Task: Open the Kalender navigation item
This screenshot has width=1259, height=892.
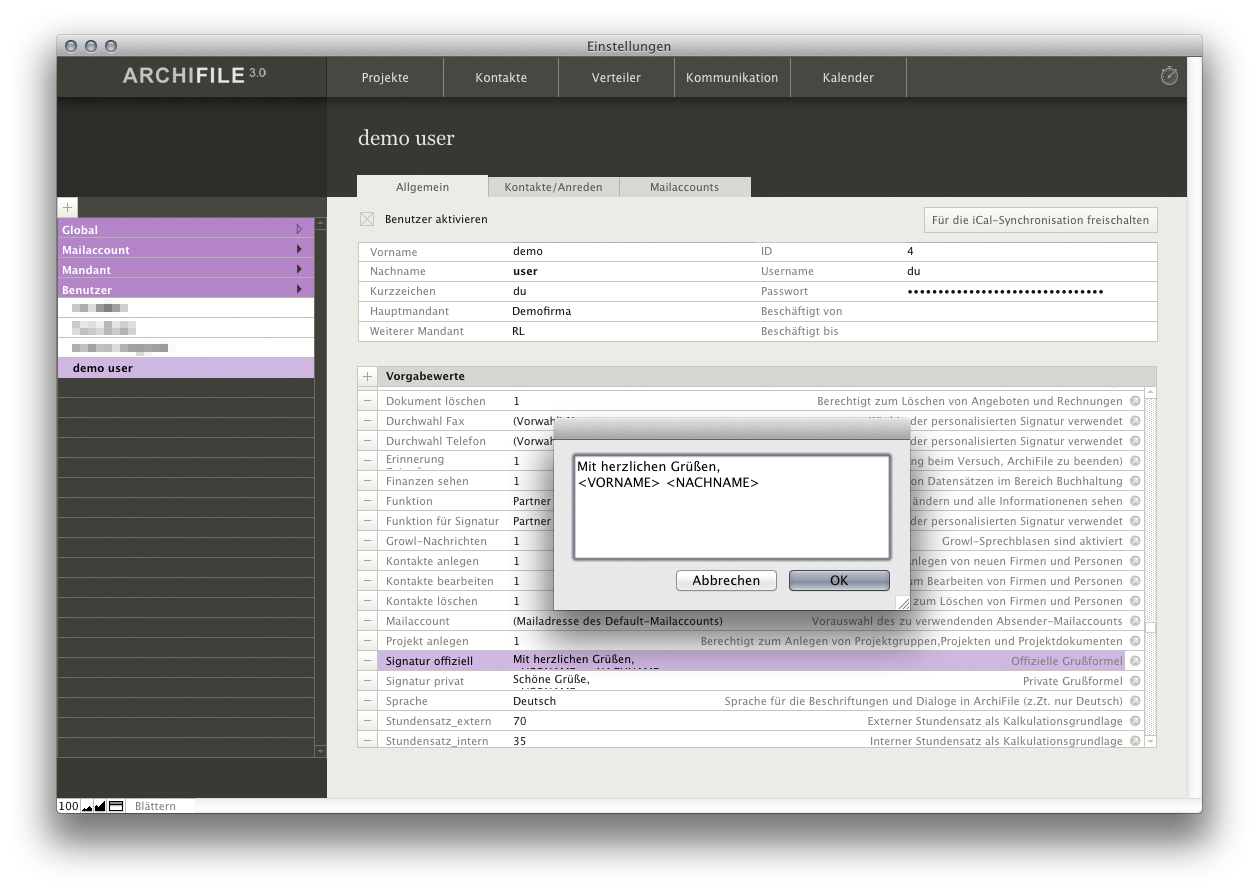Action: coord(848,77)
